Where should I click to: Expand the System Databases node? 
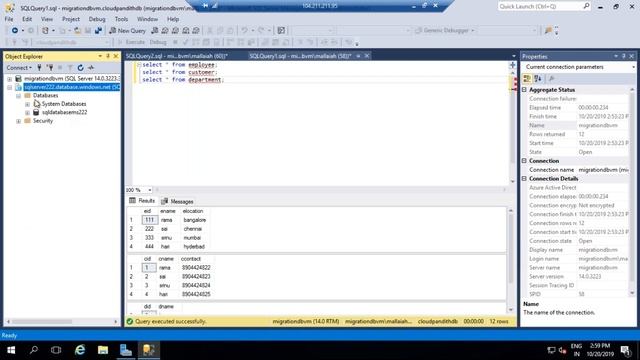click(x=27, y=104)
